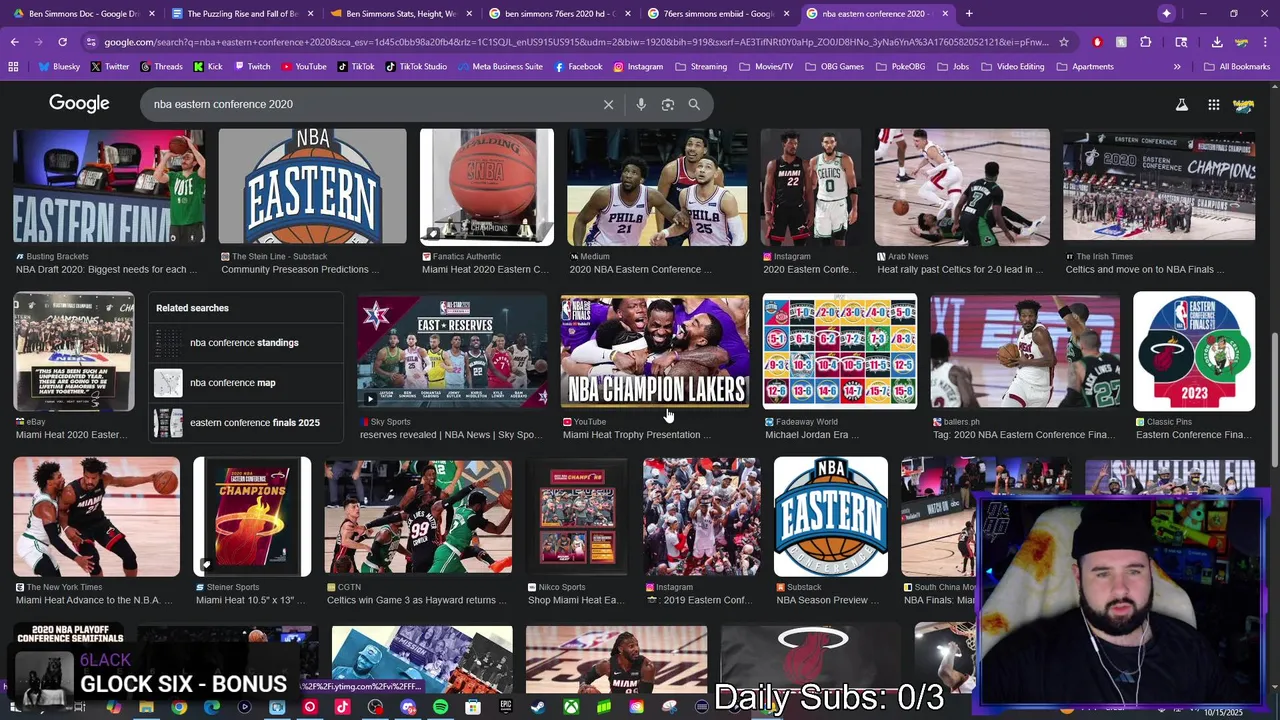This screenshot has width=1280, height=720.
Task: Open the Google apps grid
Action: point(1213,104)
